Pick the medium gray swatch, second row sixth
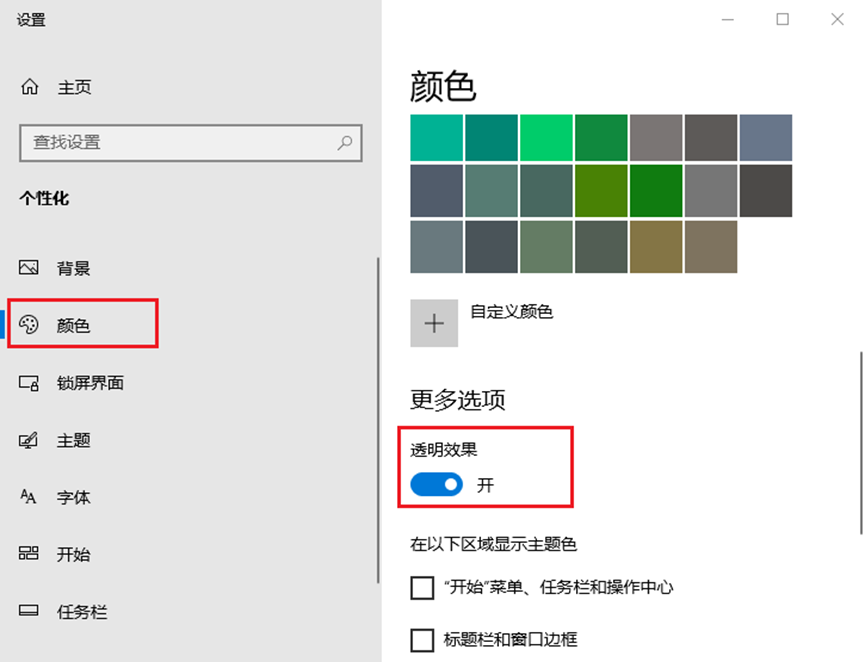 click(711, 191)
